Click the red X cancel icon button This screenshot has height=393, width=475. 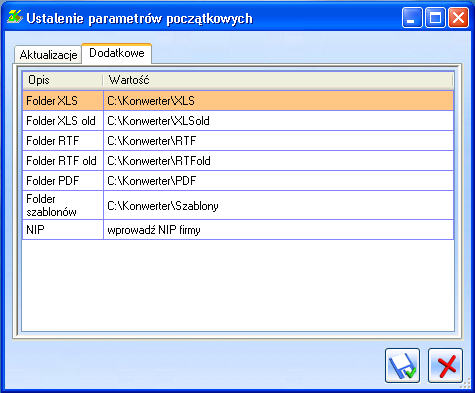(445, 366)
